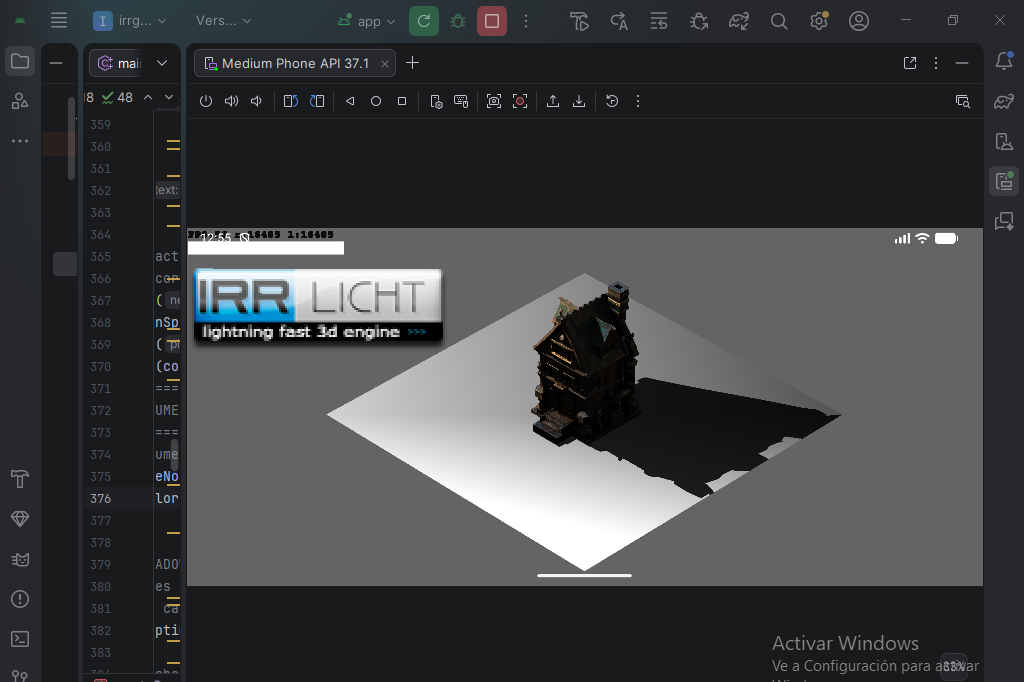The width and height of the screenshot is (1024, 682).
Task: Start emulator screen recording
Action: (x=520, y=101)
